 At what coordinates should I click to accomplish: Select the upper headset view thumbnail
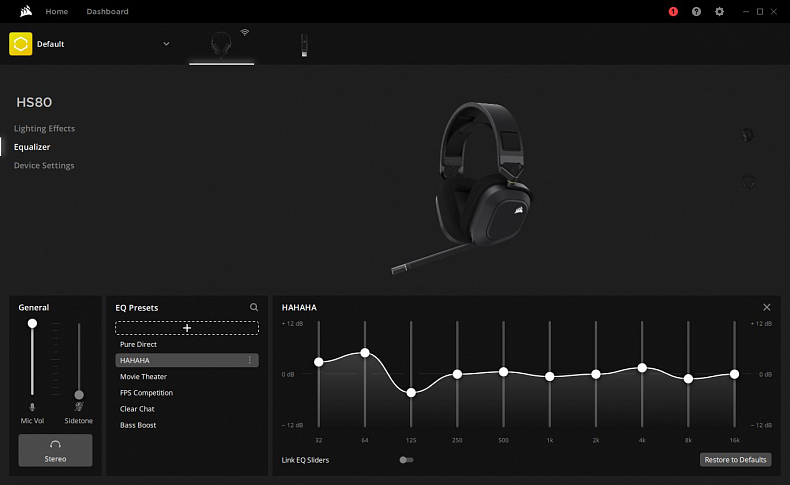click(748, 135)
